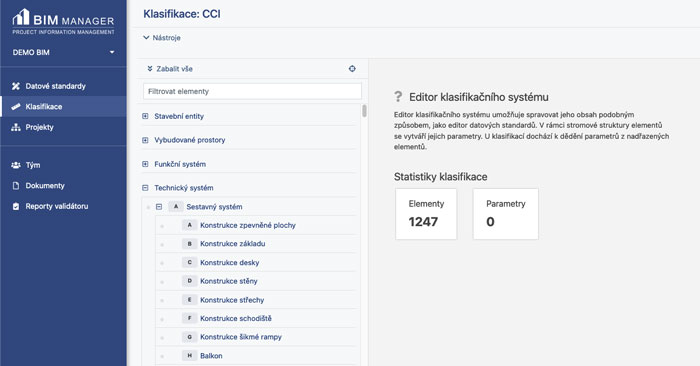Viewport: 700px width, 366px height.
Task: Click the Statistiky klasifikace heading
Action: pyautogui.click(x=441, y=177)
